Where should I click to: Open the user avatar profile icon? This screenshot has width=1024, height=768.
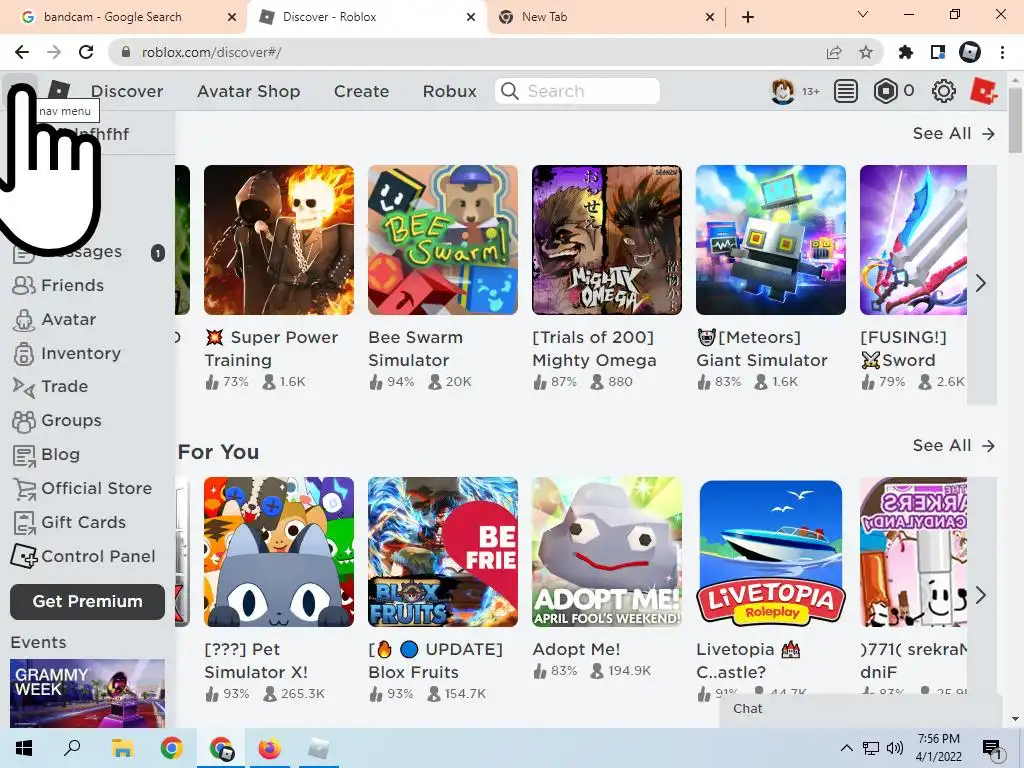tap(782, 91)
